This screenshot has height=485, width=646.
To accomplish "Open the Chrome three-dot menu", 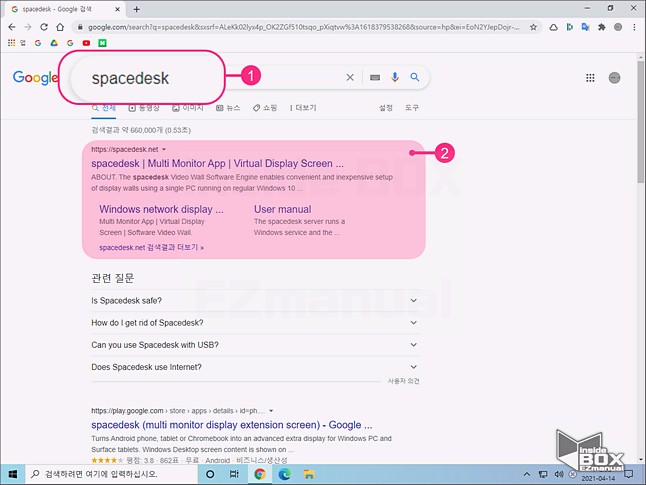I will click(634, 27).
